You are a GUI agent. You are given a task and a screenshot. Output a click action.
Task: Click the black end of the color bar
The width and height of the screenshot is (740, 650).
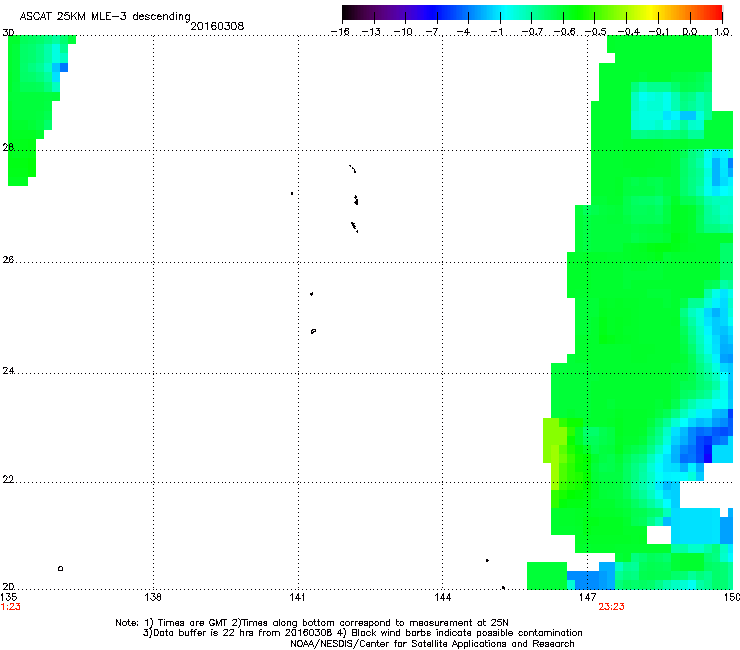pyautogui.click(x=348, y=12)
